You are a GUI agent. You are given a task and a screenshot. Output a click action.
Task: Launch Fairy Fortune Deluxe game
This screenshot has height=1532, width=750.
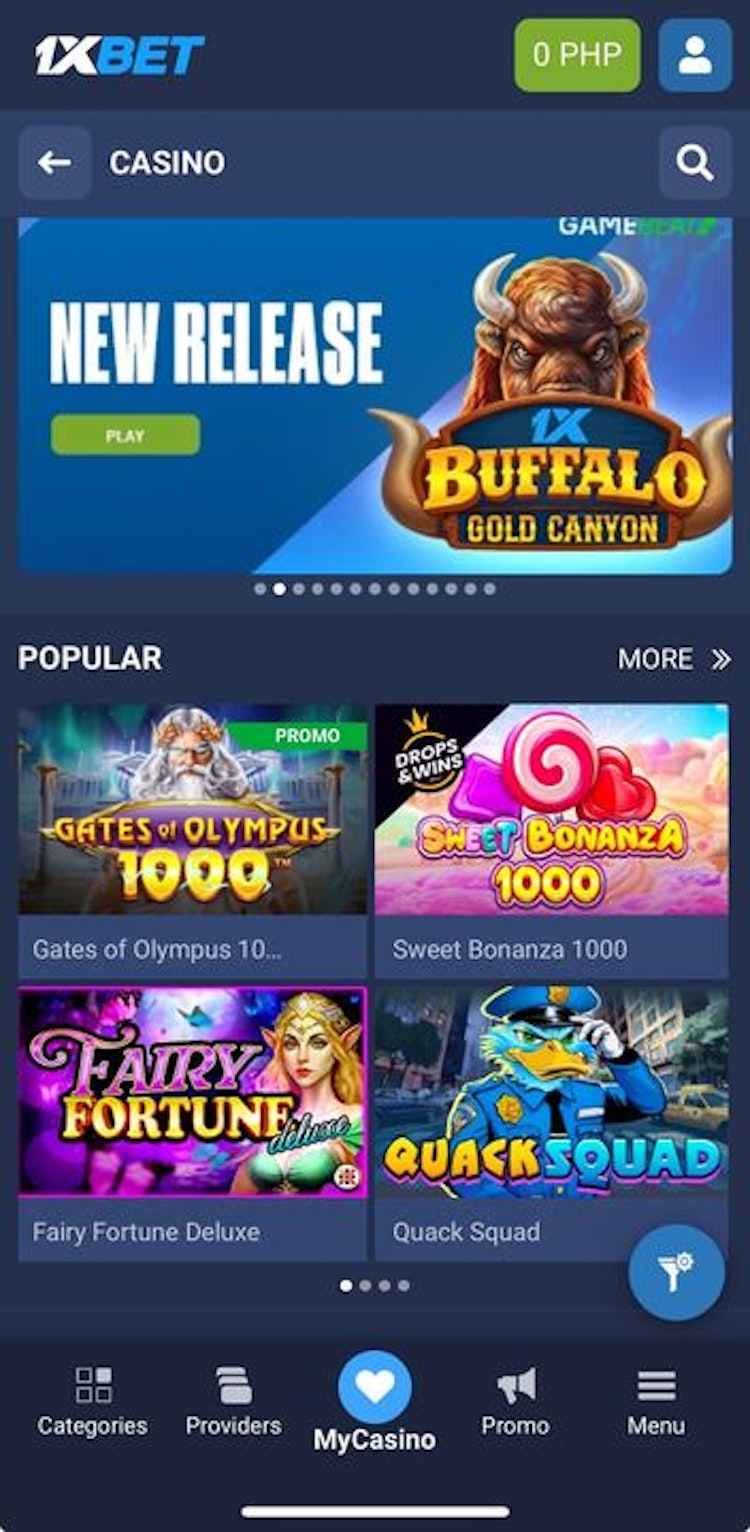(x=193, y=1124)
